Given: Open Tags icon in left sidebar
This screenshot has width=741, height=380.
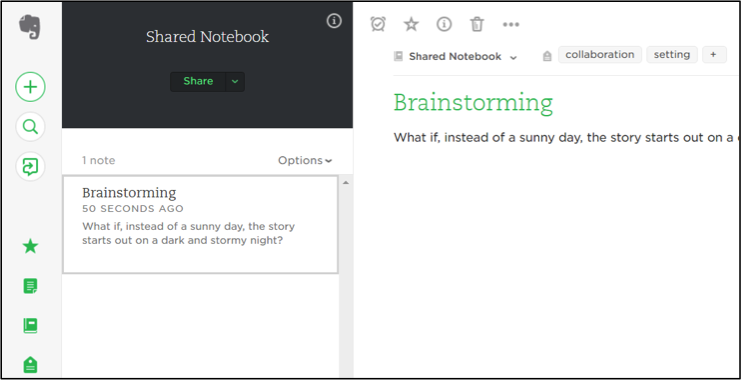Looking at the screenshot, I should pyautogui.click(x=30, y=365).
